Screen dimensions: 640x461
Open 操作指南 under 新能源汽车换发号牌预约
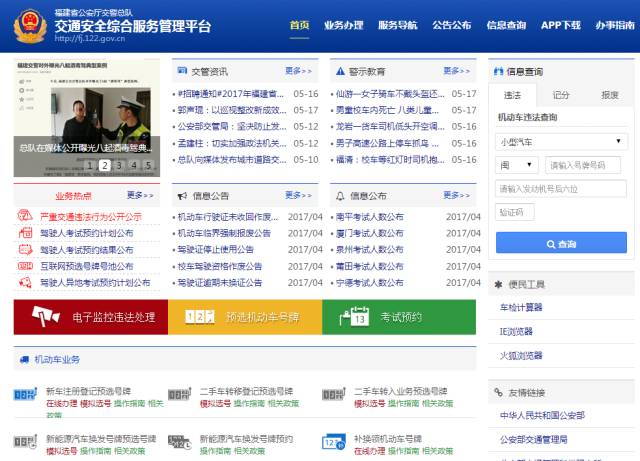tap(215, 451)
